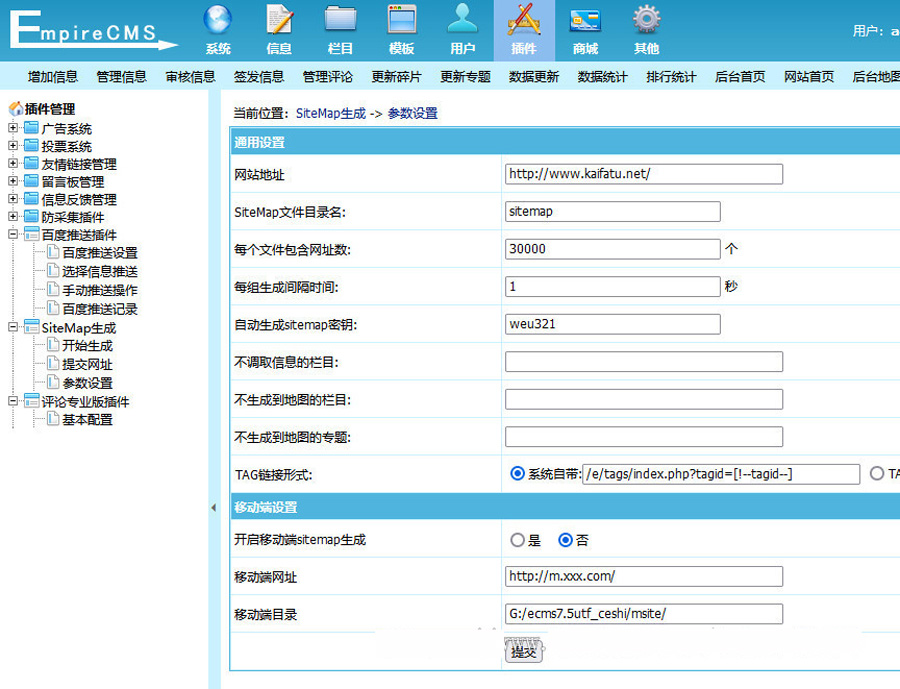This screenshot has height=689, width=900.
Task: Select the 插件 tools icon
Action: point(523,21)
